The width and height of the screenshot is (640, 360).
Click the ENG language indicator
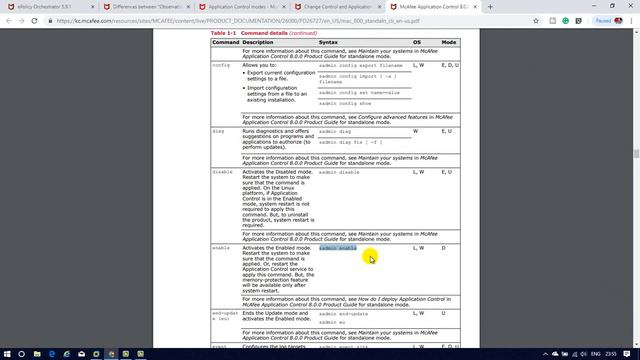(596, 354)
